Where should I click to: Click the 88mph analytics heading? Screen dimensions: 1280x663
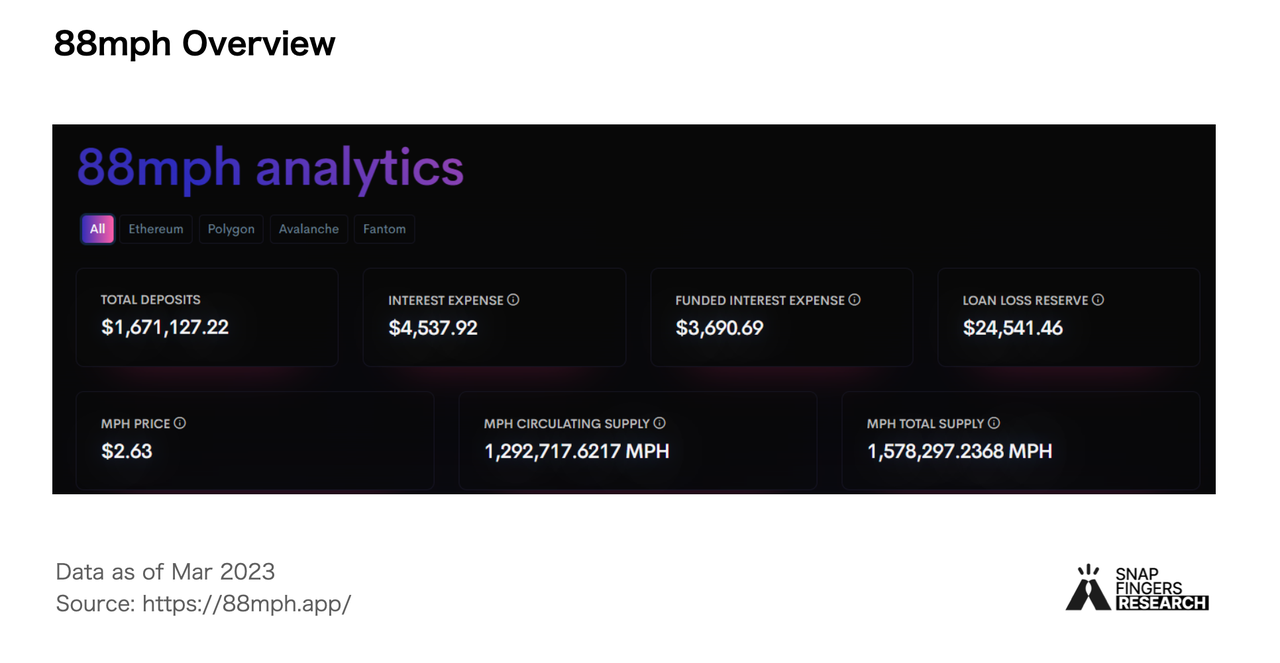point(270,168)
